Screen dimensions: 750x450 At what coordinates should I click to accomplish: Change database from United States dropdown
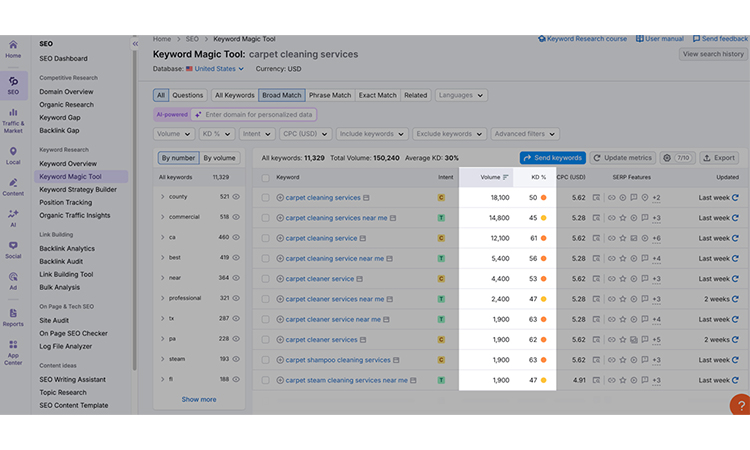click(215, 69)
